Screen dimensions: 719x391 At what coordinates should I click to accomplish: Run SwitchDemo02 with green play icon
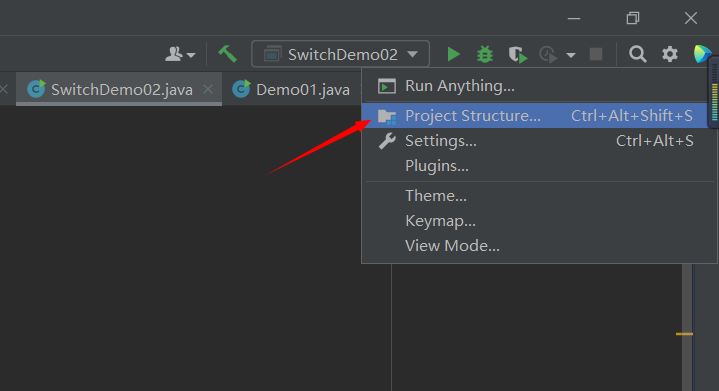(453, 54)
